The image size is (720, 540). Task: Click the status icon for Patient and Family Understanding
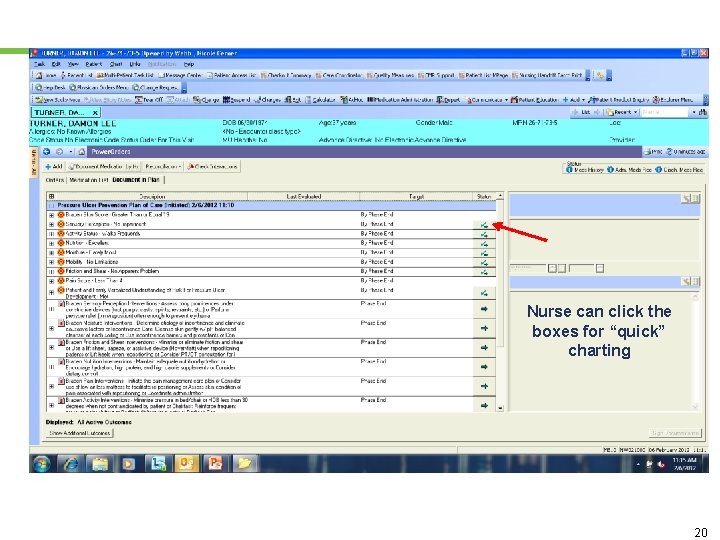coord(484,293)
